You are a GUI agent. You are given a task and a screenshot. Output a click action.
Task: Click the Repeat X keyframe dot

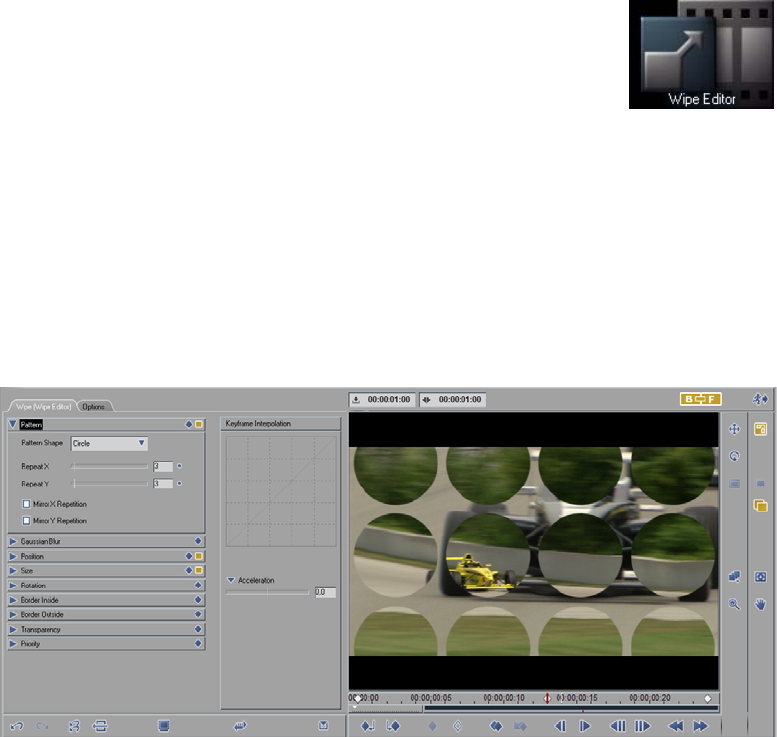click(x=179, y=466)
